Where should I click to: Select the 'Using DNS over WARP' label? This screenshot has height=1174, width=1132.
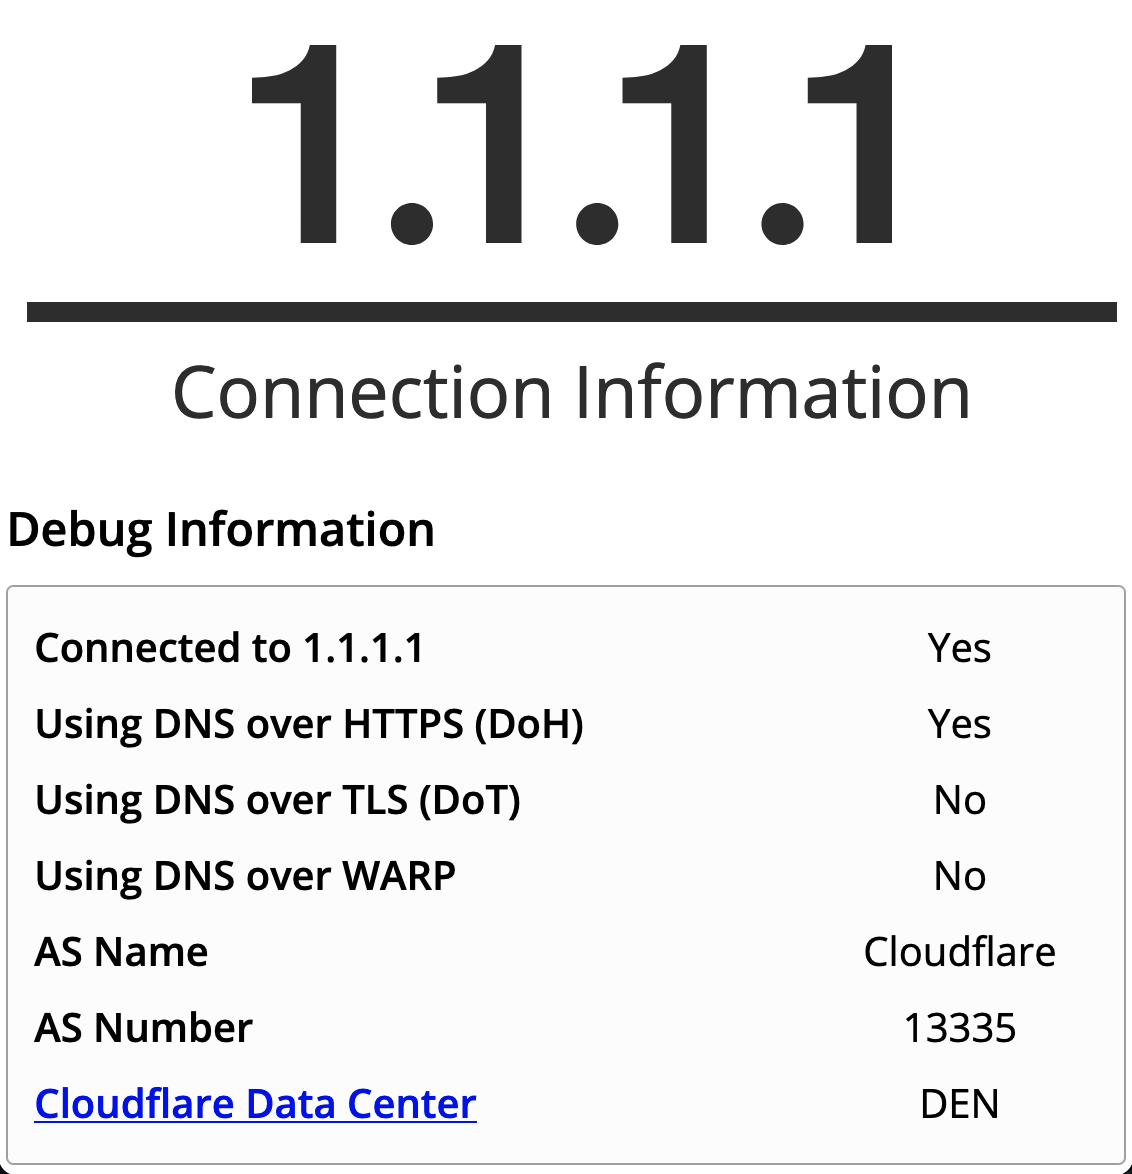pyautogui.click(x=245, y=877)
